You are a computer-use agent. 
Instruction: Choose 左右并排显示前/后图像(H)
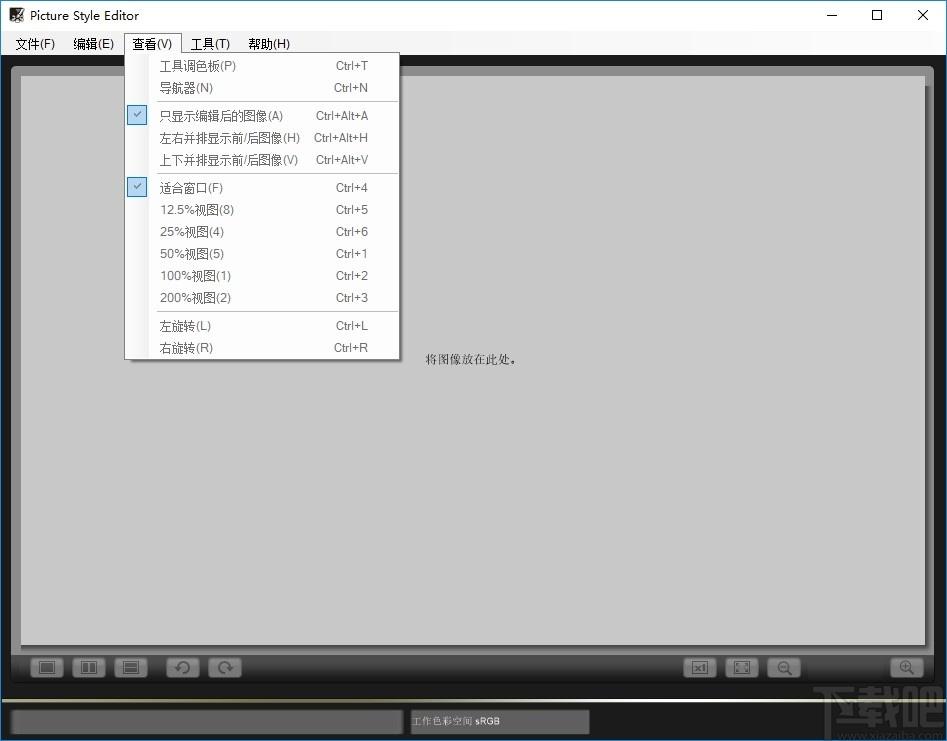262,138
